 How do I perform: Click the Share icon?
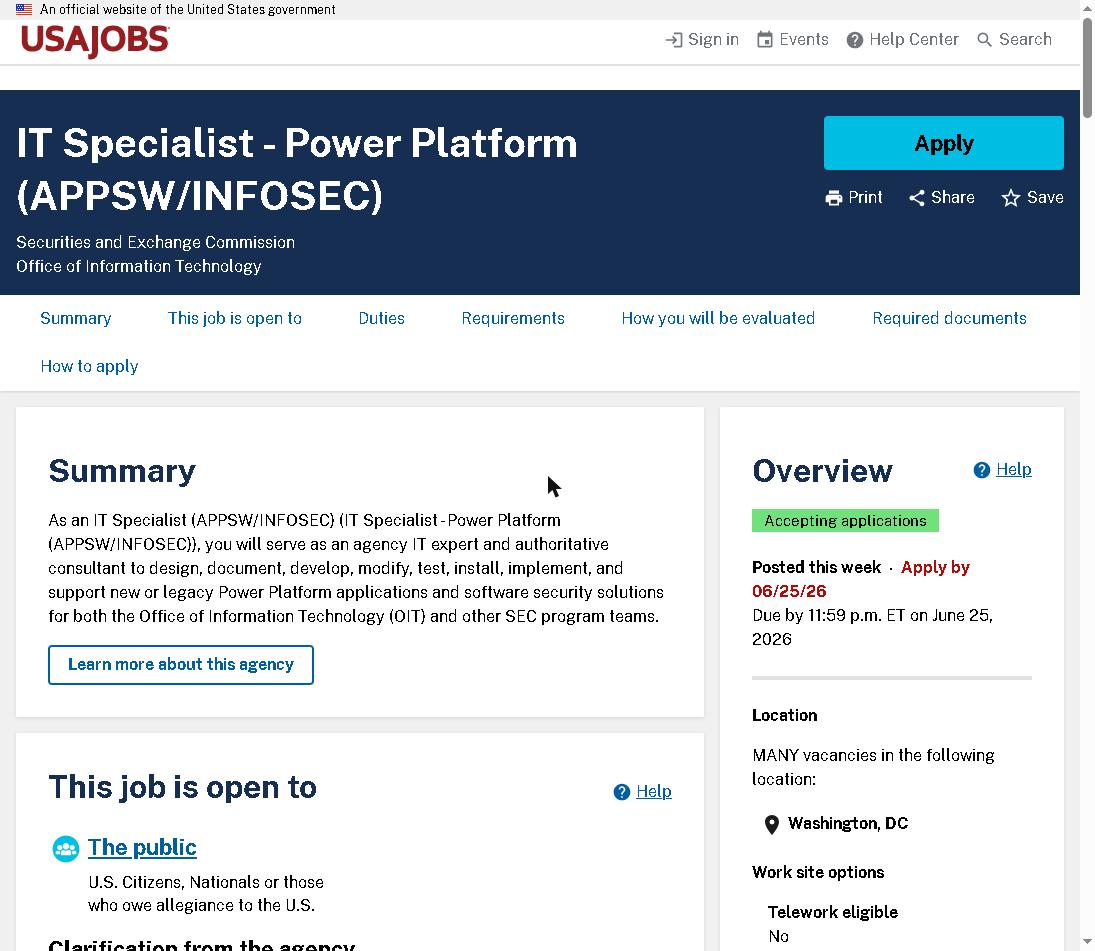click(916, 198)
